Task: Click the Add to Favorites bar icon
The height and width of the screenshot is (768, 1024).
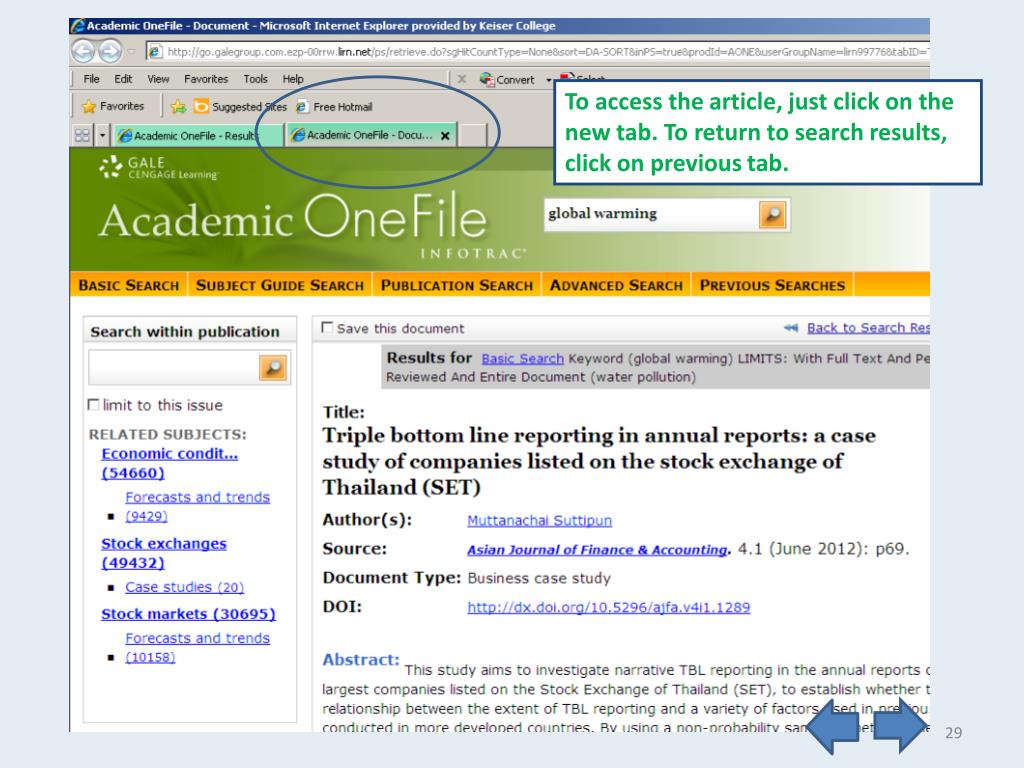Action: pos(178,106)
